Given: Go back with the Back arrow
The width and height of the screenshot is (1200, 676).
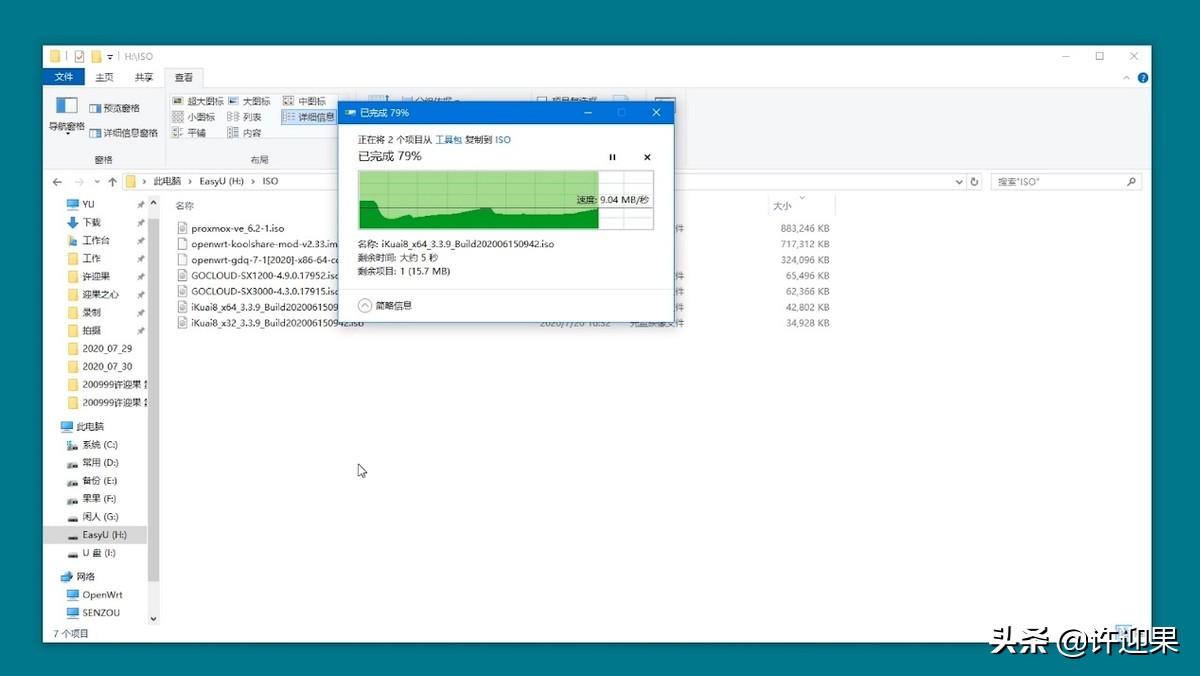Looking at the screenshot, I should pos(58,182).
